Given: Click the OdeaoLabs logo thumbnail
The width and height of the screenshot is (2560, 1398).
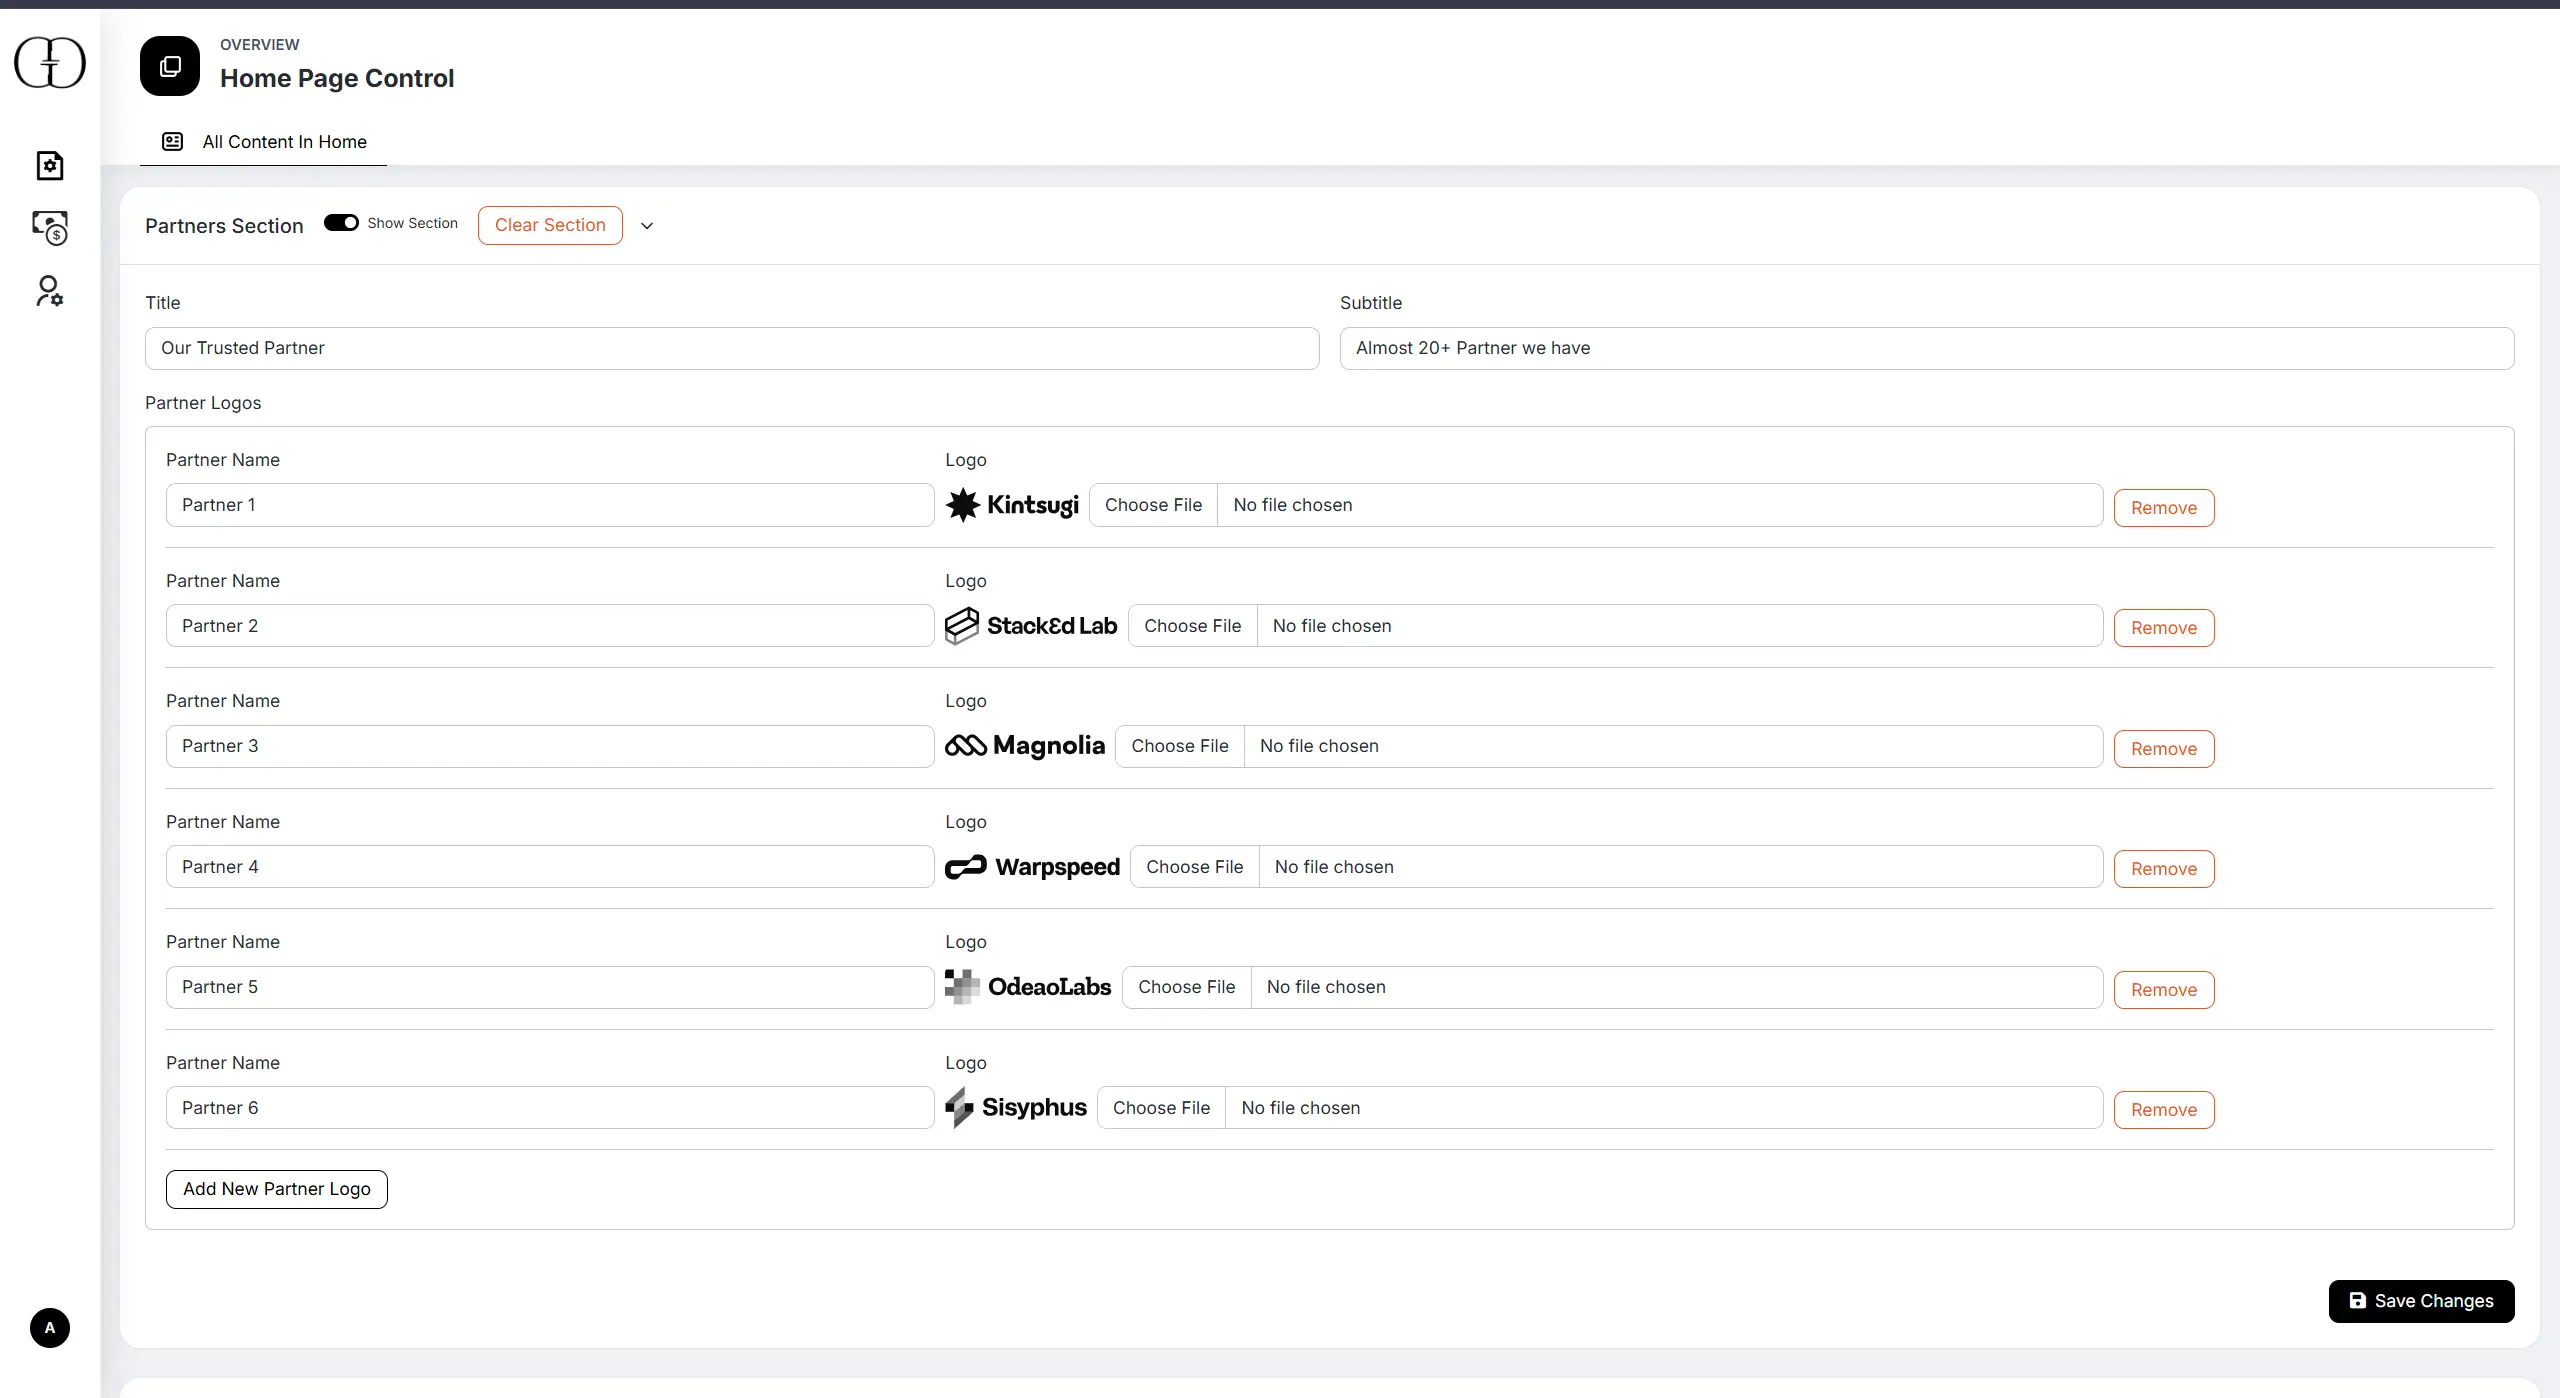Looking at the screenshot, I should (1028, 987).
